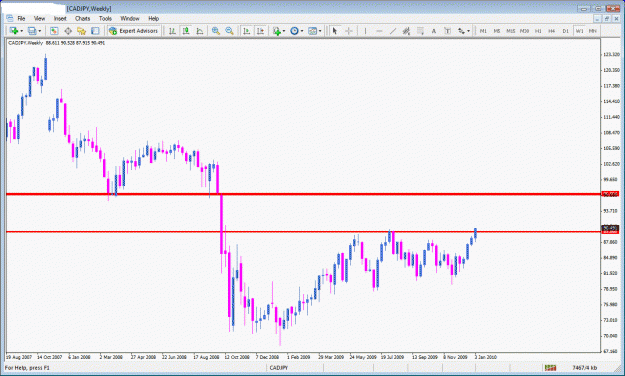
Task: Click the connection status bars icon
Action: point(550,368)
